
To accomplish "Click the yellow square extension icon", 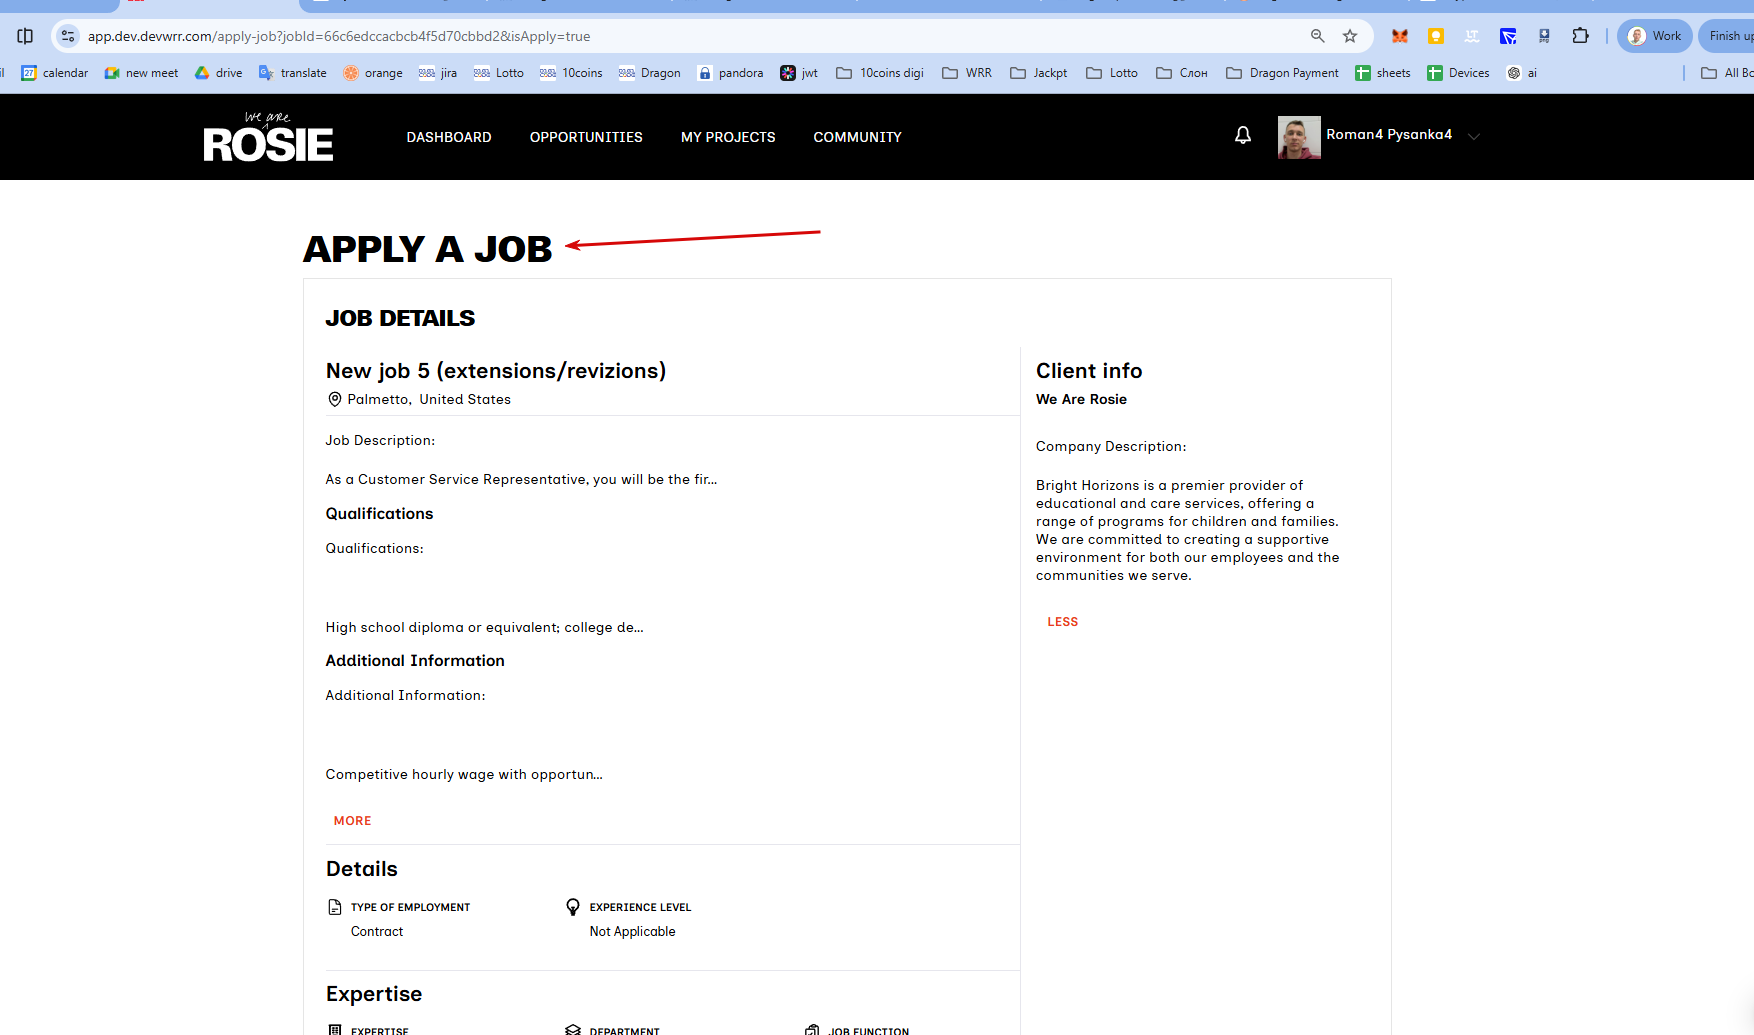I will [1436, 36].
